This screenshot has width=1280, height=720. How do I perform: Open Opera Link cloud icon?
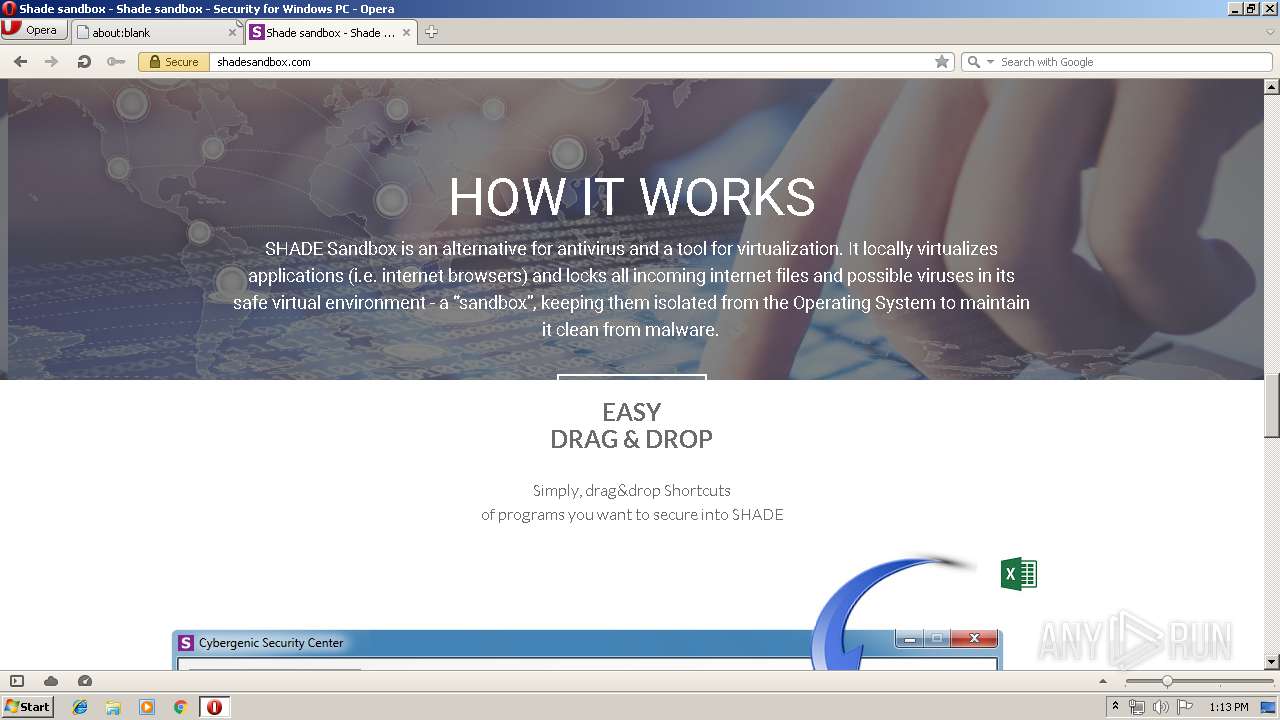pos(51,681)
